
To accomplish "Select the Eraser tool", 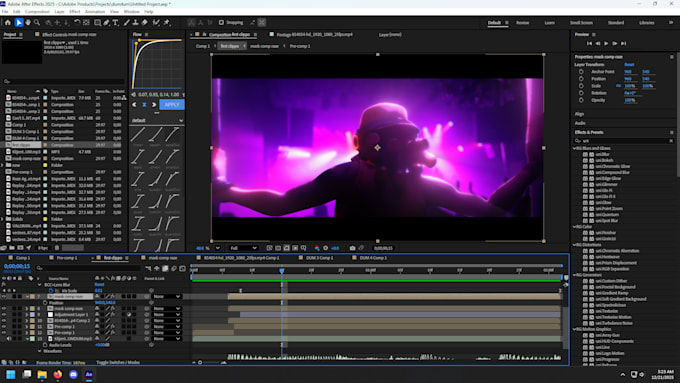I will pos(144,23).
